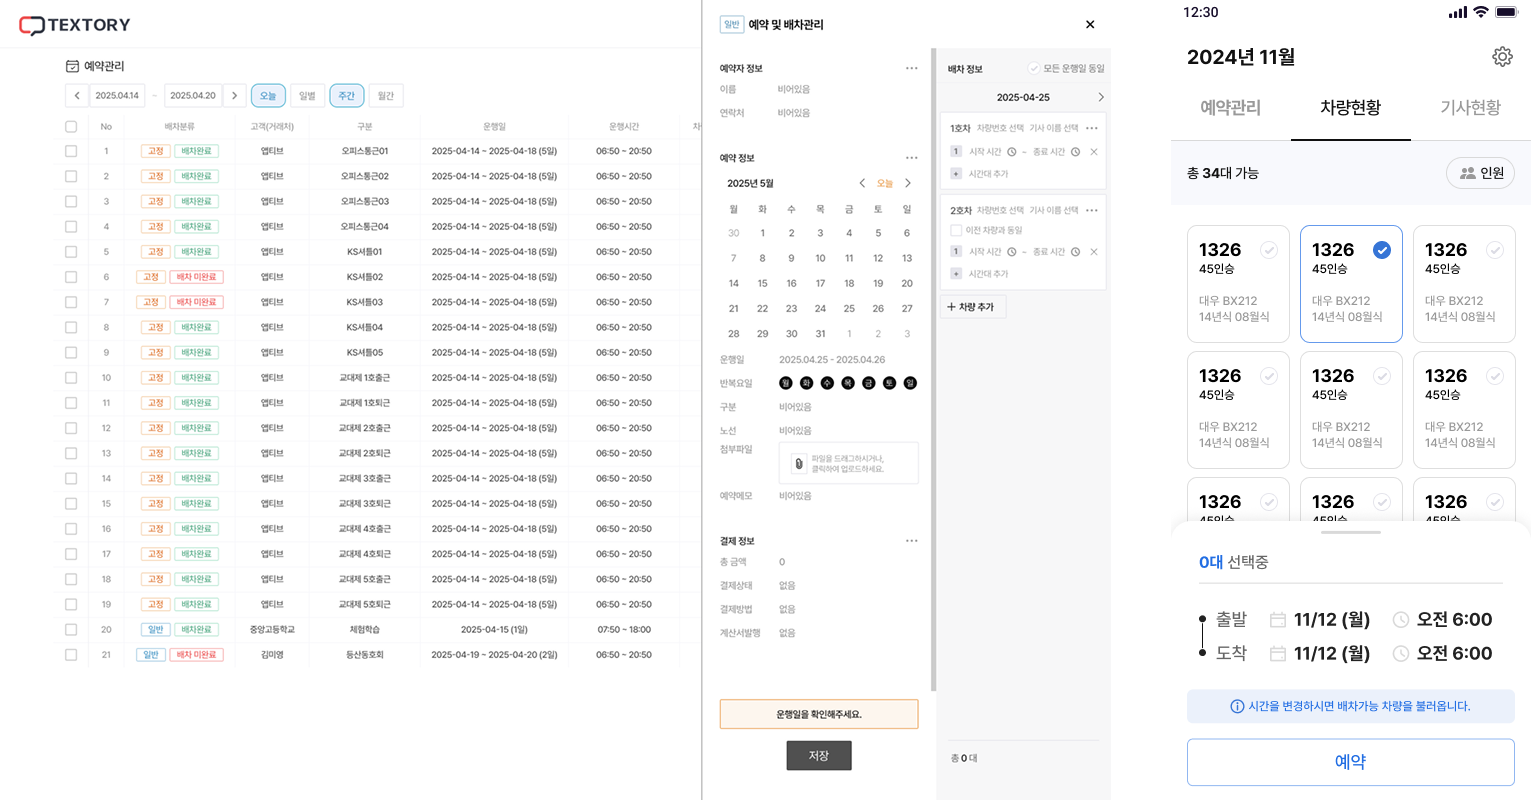Click the start date field 2025.04.14
The width and height of the screenshot is (1531, 800).
click(117, 96)
